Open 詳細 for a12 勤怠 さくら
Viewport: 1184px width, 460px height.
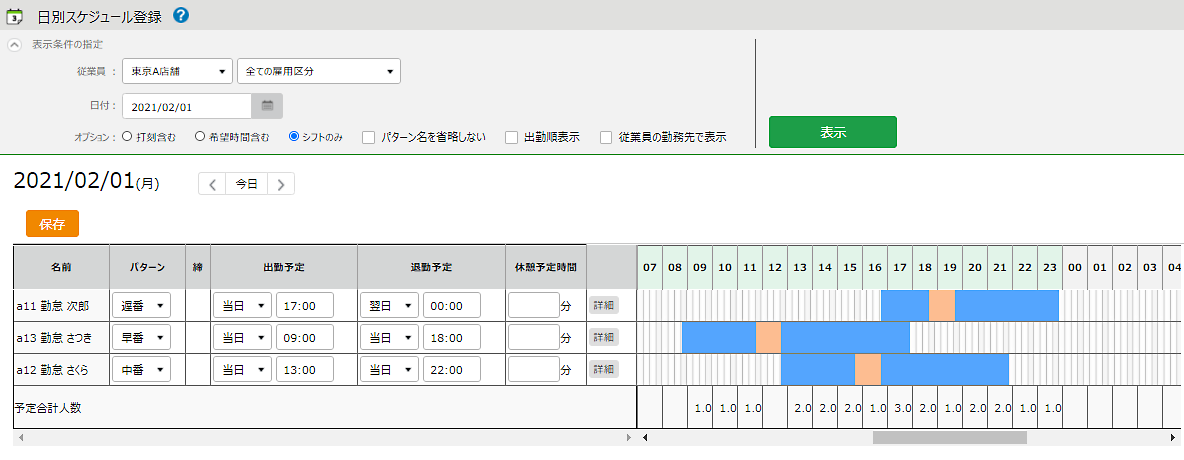[x=604, y=369]
